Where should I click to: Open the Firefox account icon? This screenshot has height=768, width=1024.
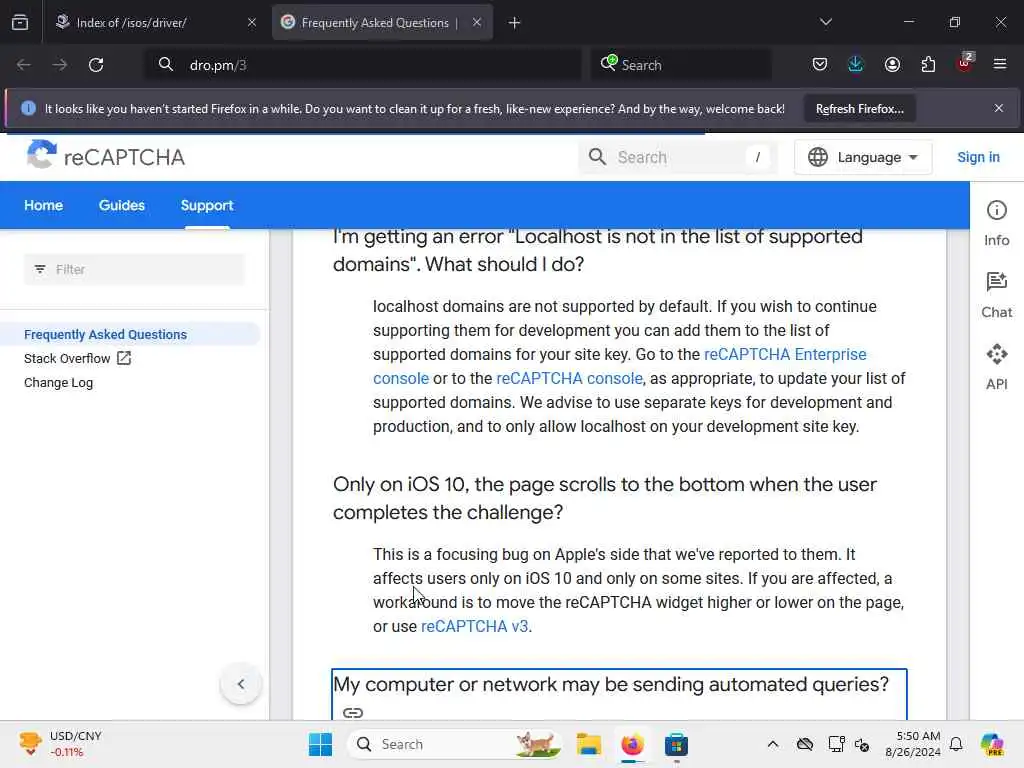click(x=892, y=65)
